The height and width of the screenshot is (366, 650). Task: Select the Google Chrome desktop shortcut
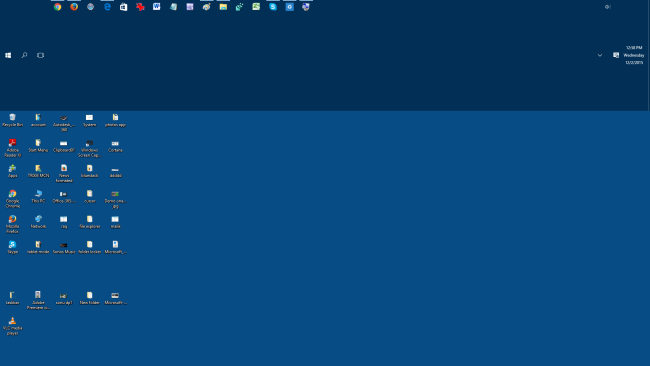tap(12, 199)
